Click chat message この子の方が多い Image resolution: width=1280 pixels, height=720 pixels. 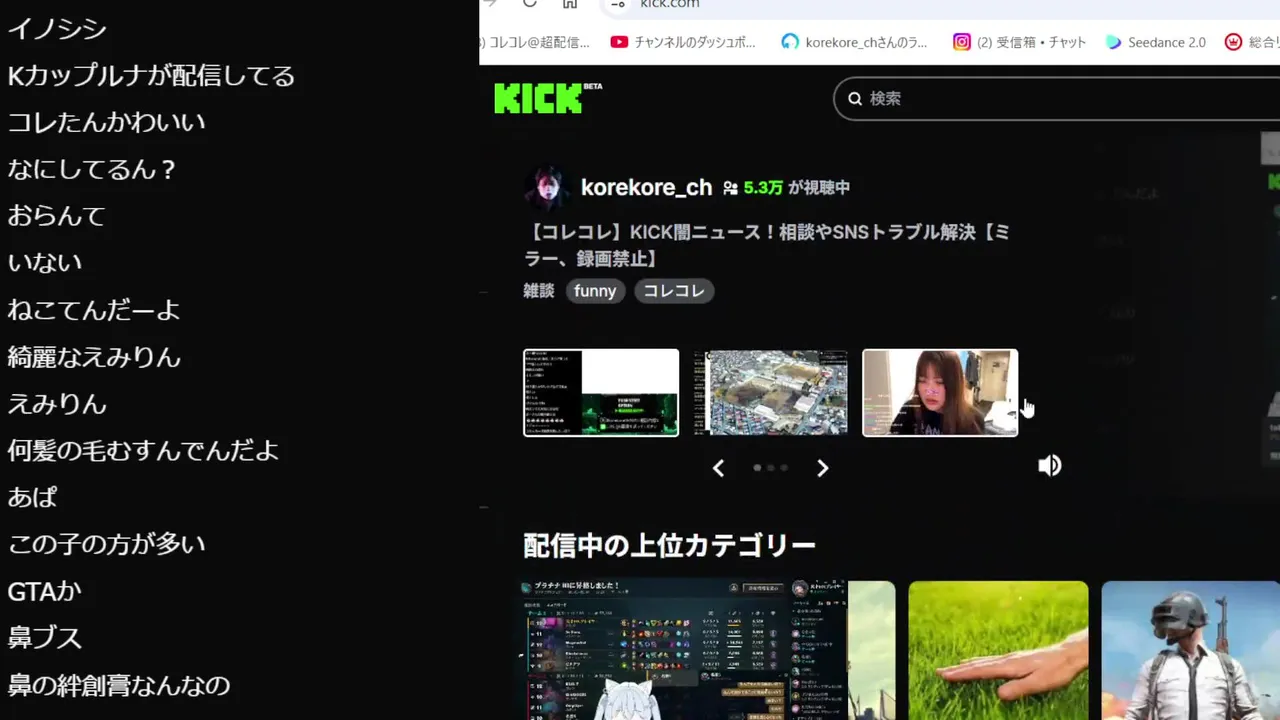(106, 544)
